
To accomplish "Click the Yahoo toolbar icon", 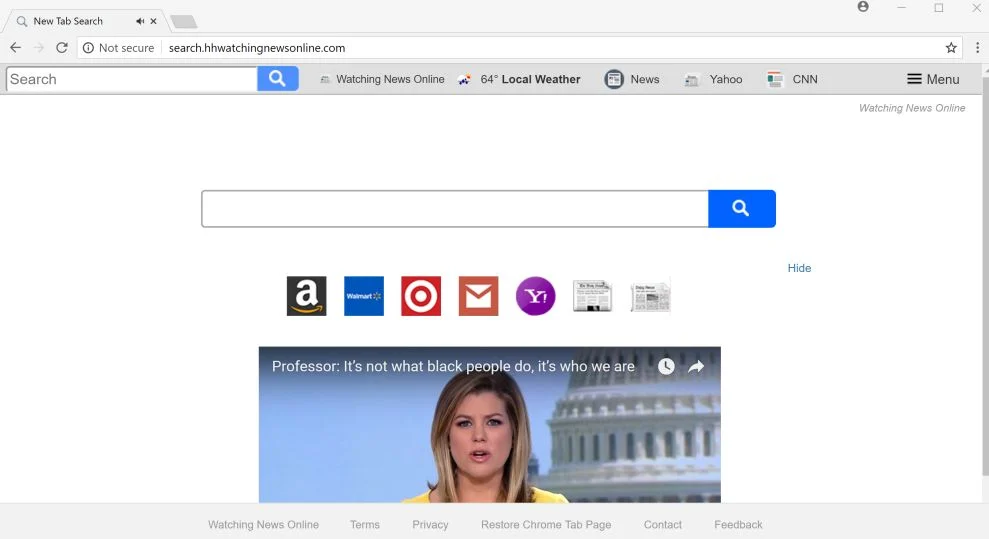I will click(x=691, y=80).
